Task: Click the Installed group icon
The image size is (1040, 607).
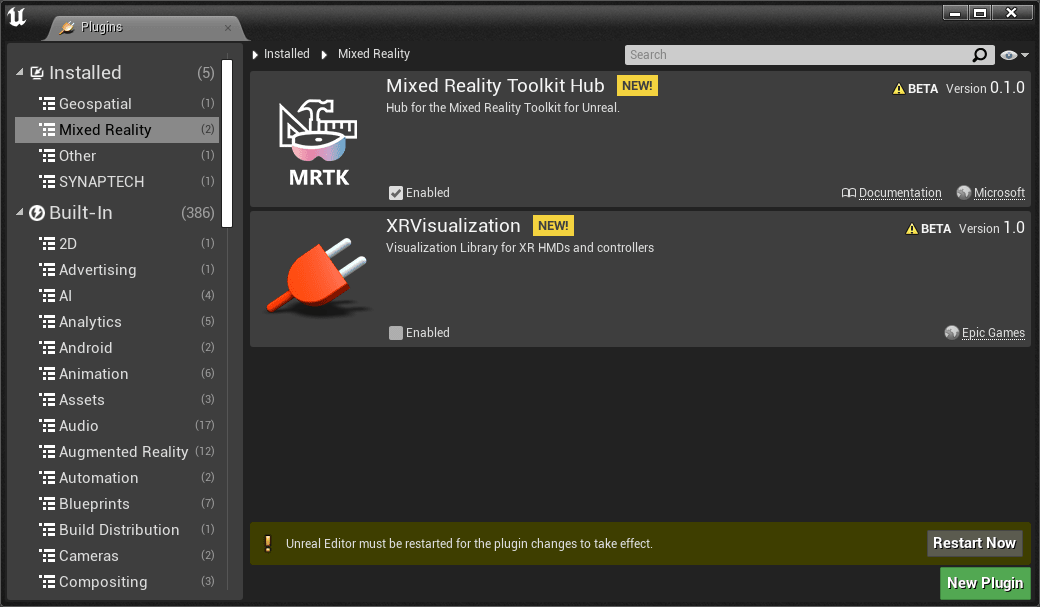Action: [x=37, y=73]
